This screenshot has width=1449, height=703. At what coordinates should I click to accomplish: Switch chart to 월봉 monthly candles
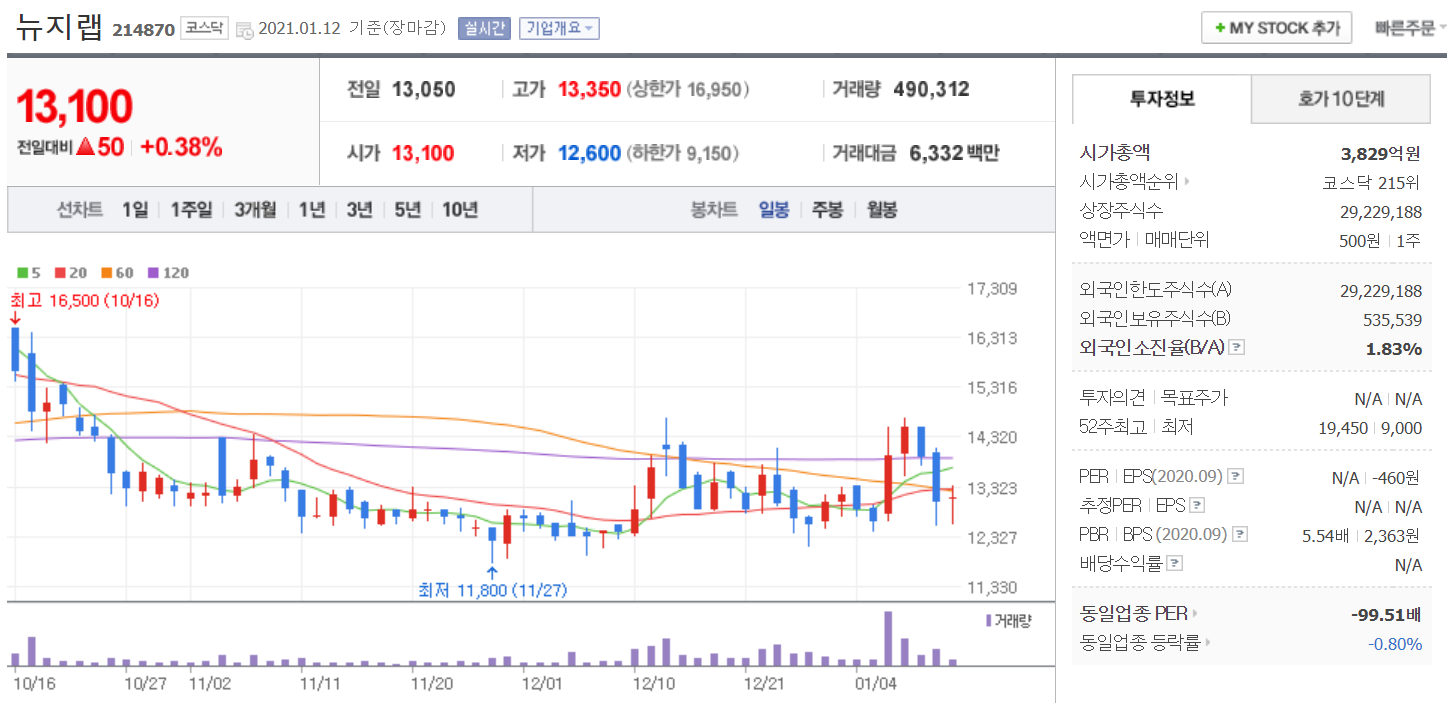[881, 210]
